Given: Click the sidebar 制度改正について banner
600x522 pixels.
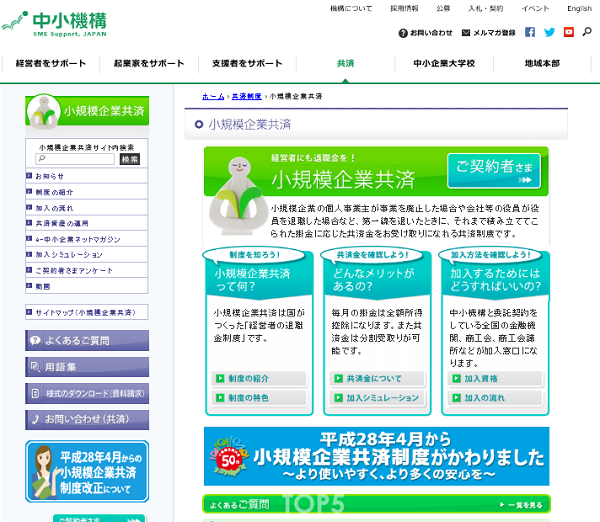Looking at the screenshot, I should pos(87,471).
